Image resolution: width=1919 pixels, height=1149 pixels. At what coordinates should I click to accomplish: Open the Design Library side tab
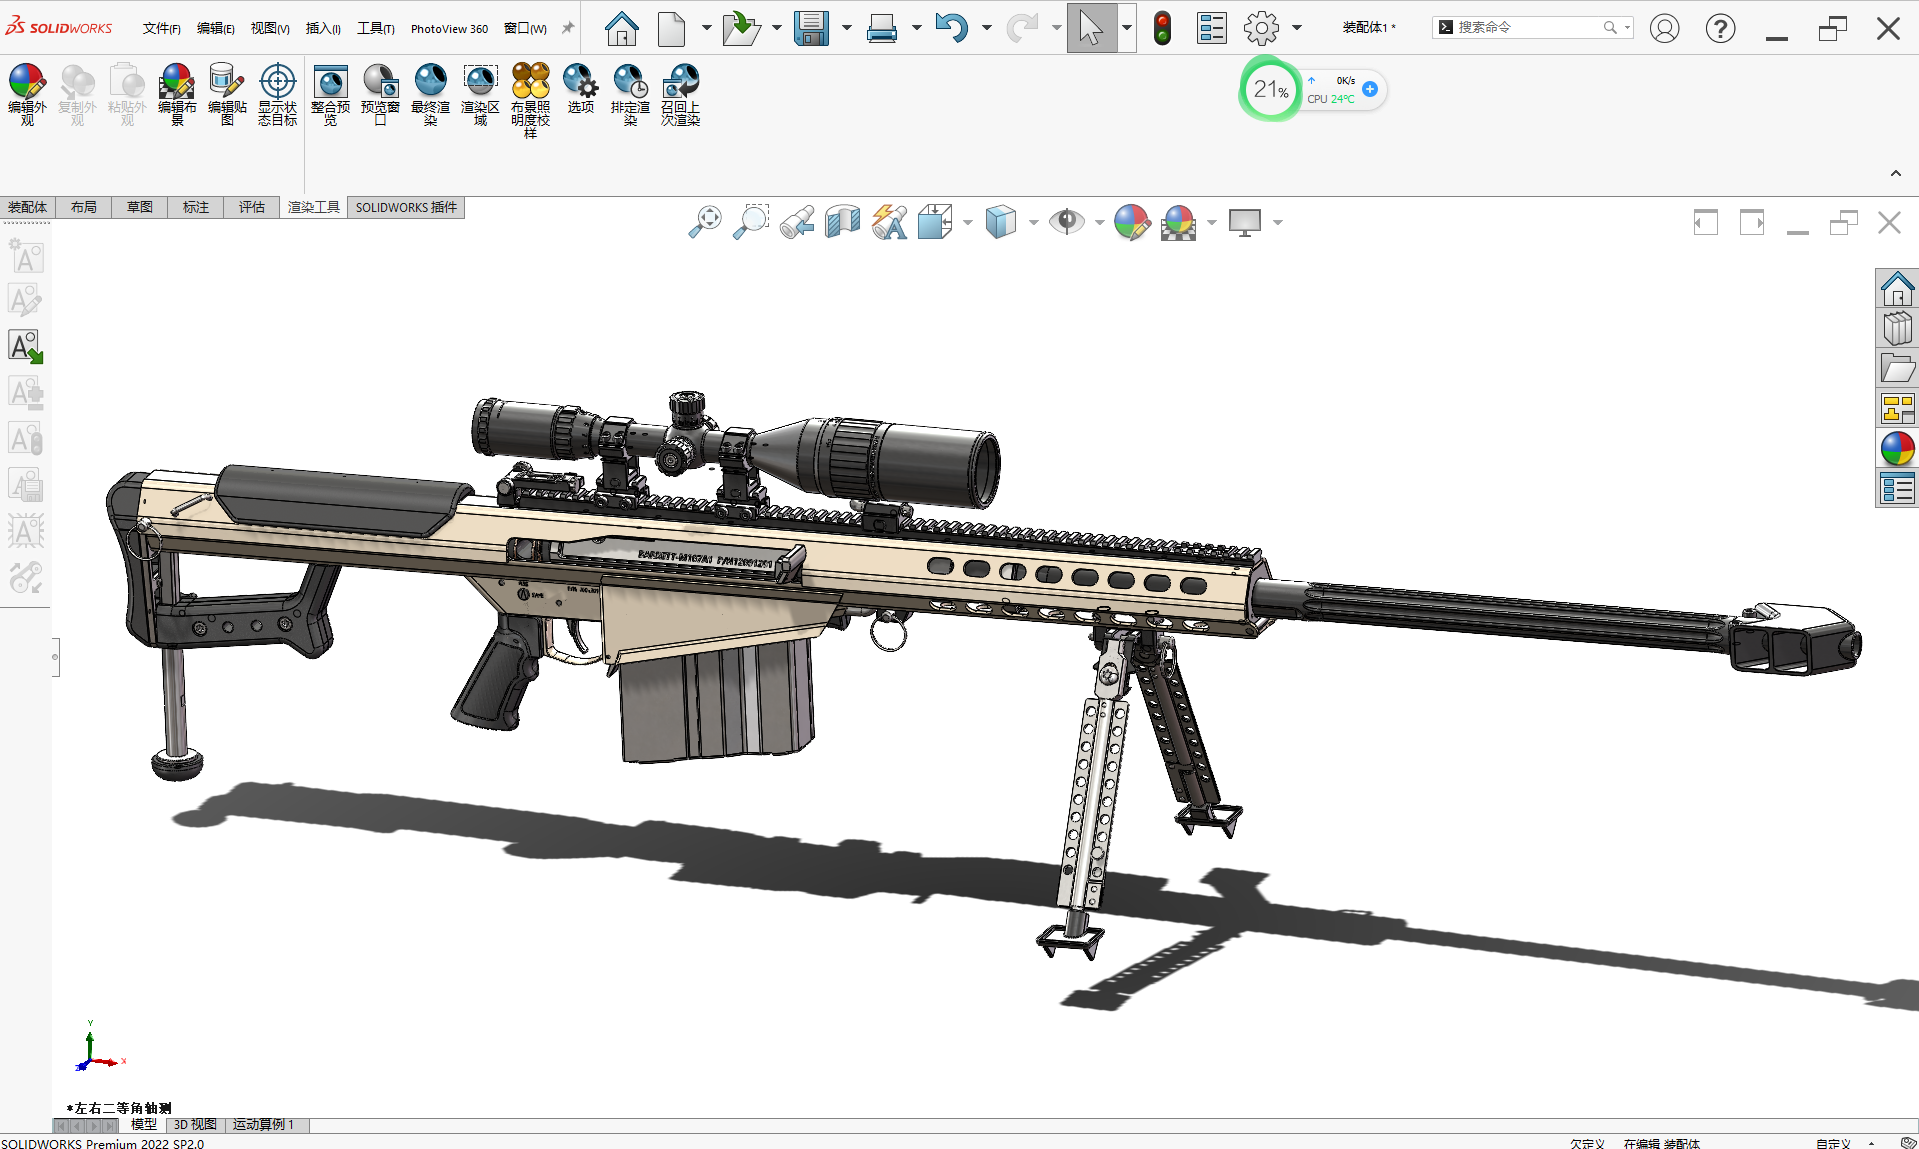tap(1897, 329)
